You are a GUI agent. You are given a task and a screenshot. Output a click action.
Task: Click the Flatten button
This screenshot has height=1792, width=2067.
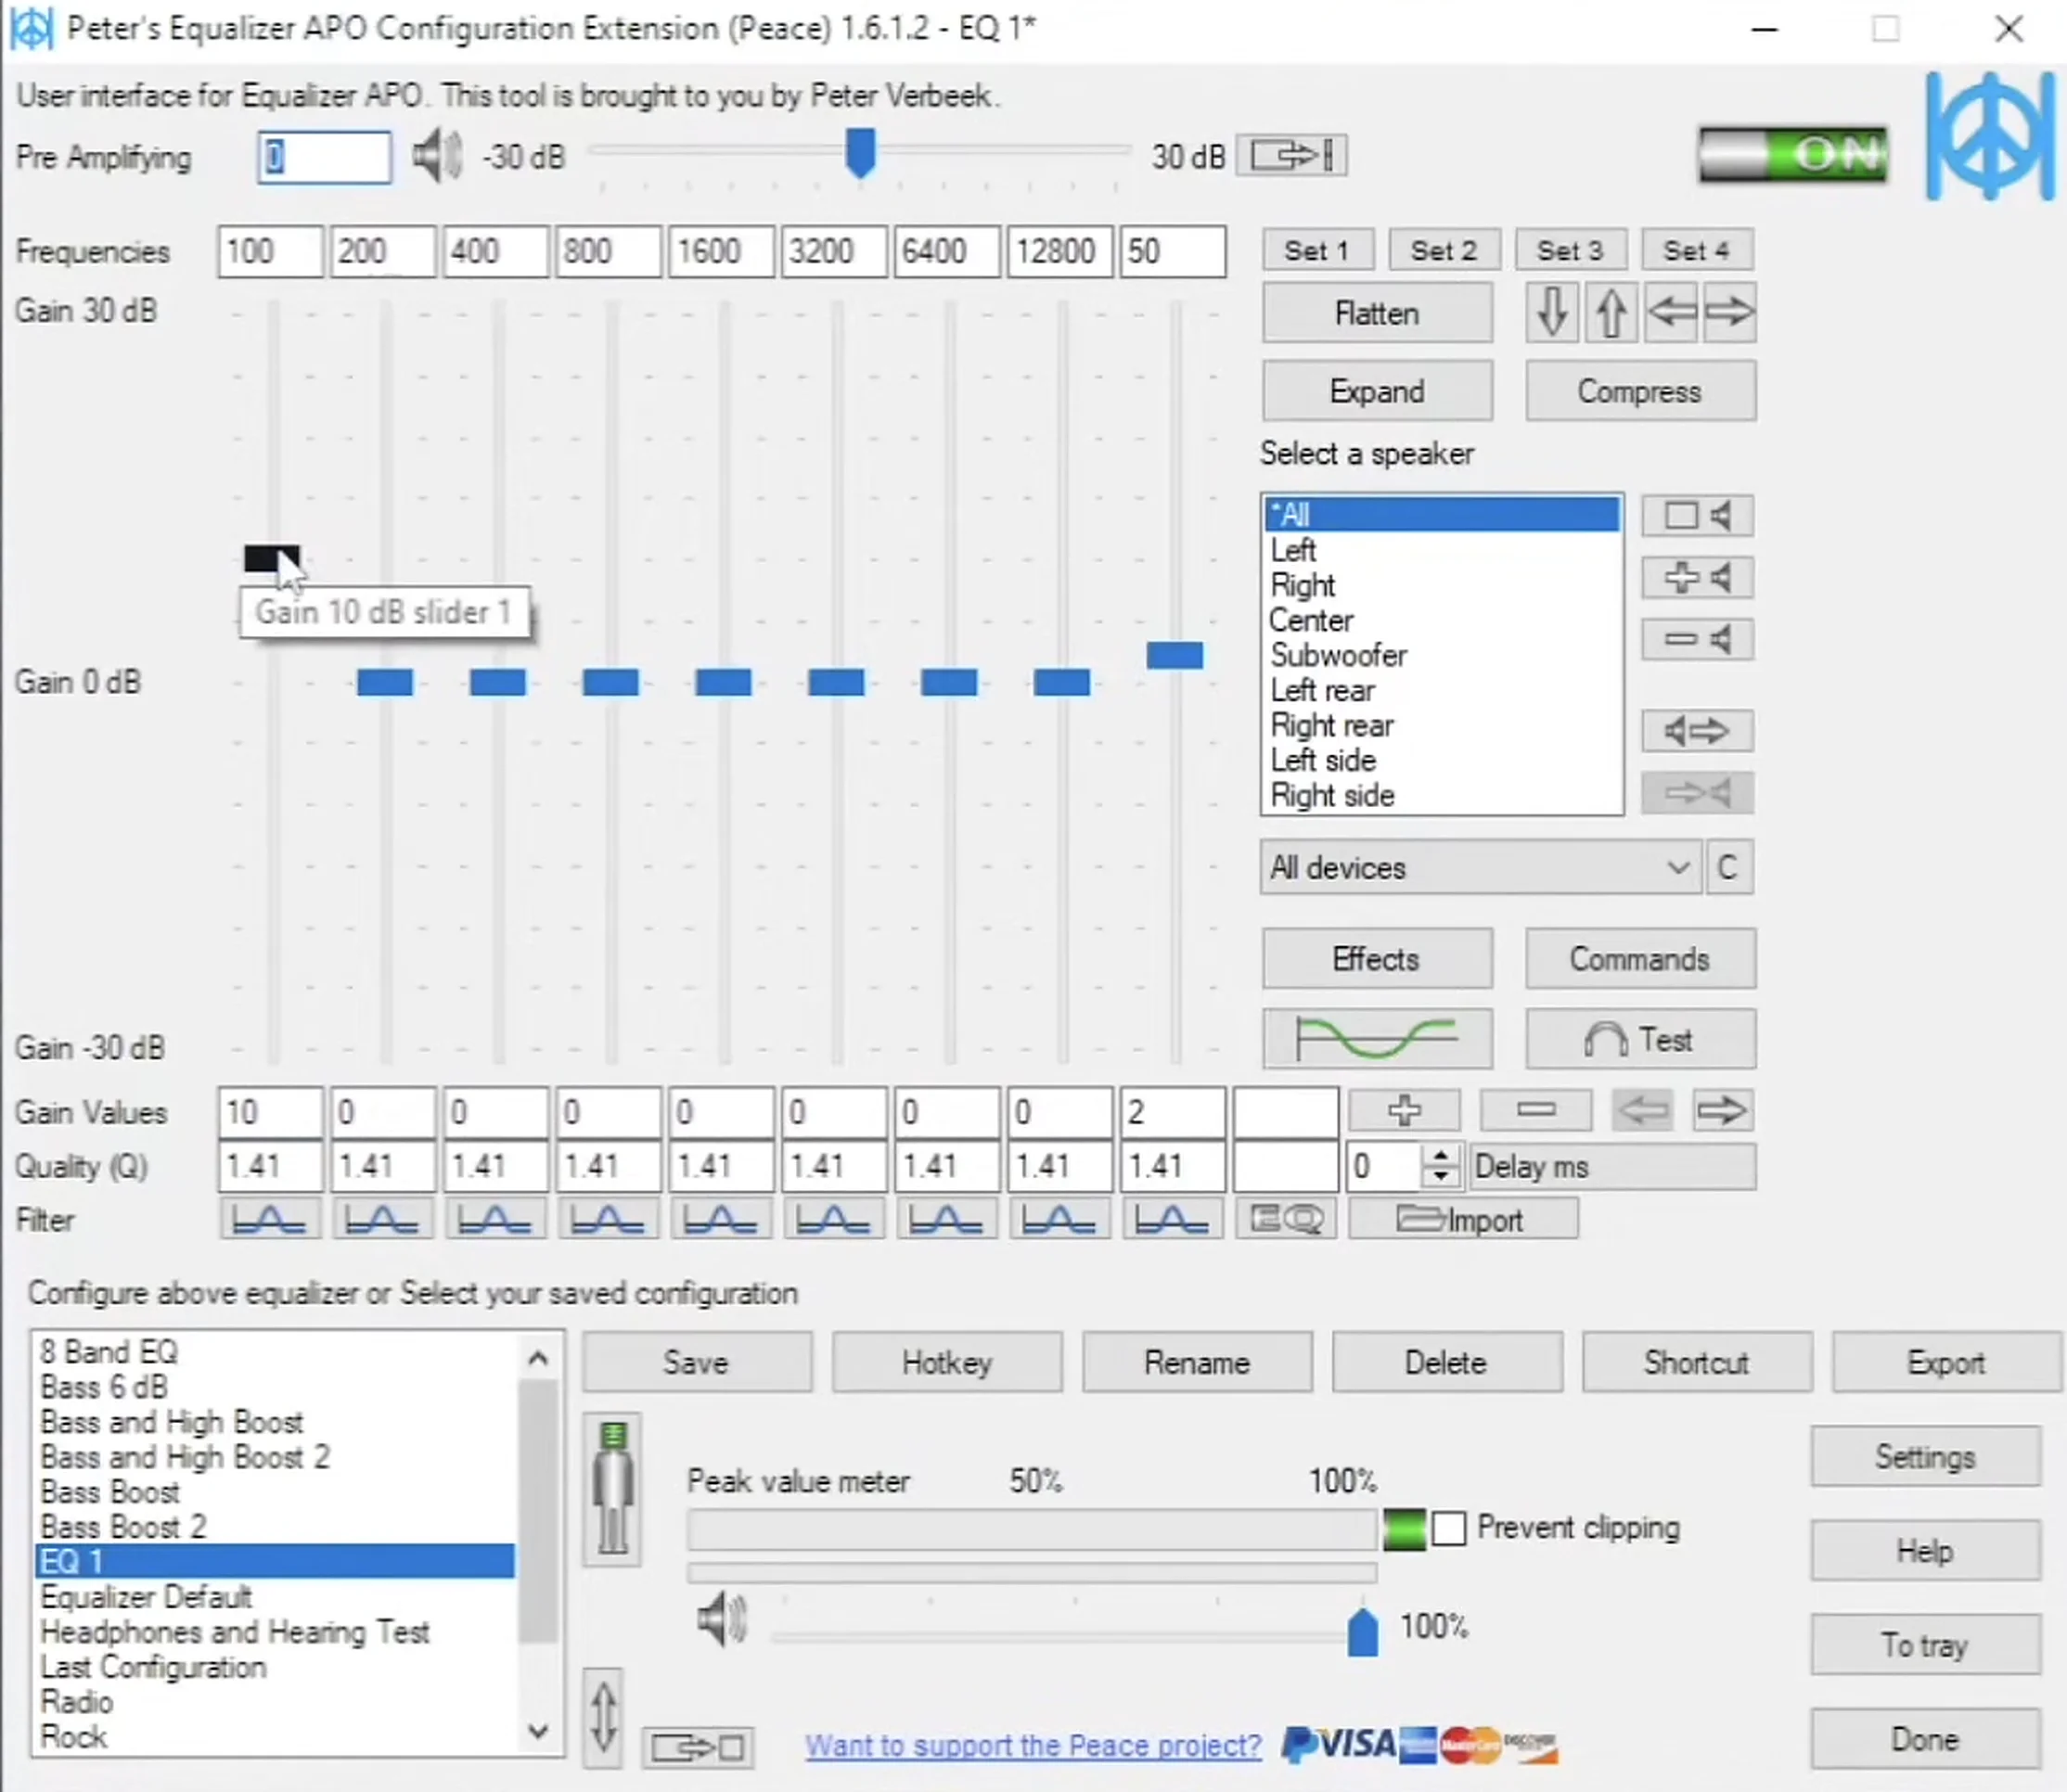tap(1377, 313)
